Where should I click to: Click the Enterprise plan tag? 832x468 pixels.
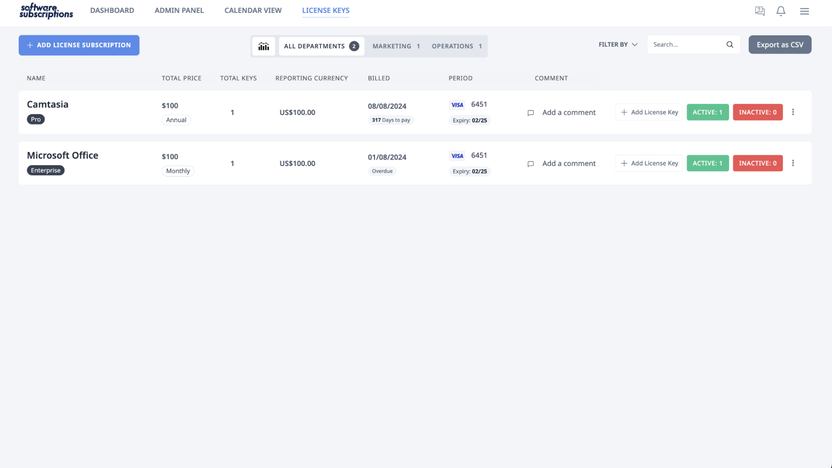click(x=46, y=170)
